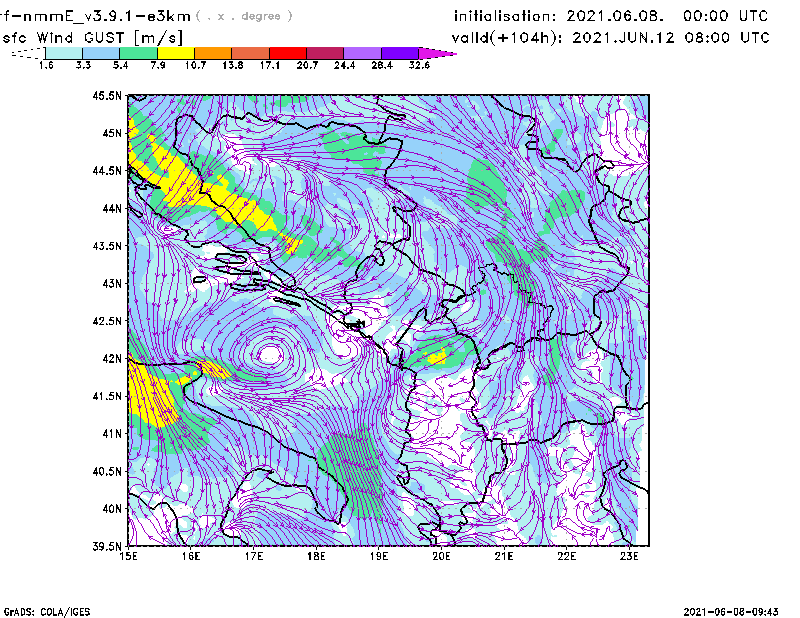Image resolution: width=800 pixels, height=618 pixels.
Task: Click the legend value 10.7
Action: (x=195, y=65)
